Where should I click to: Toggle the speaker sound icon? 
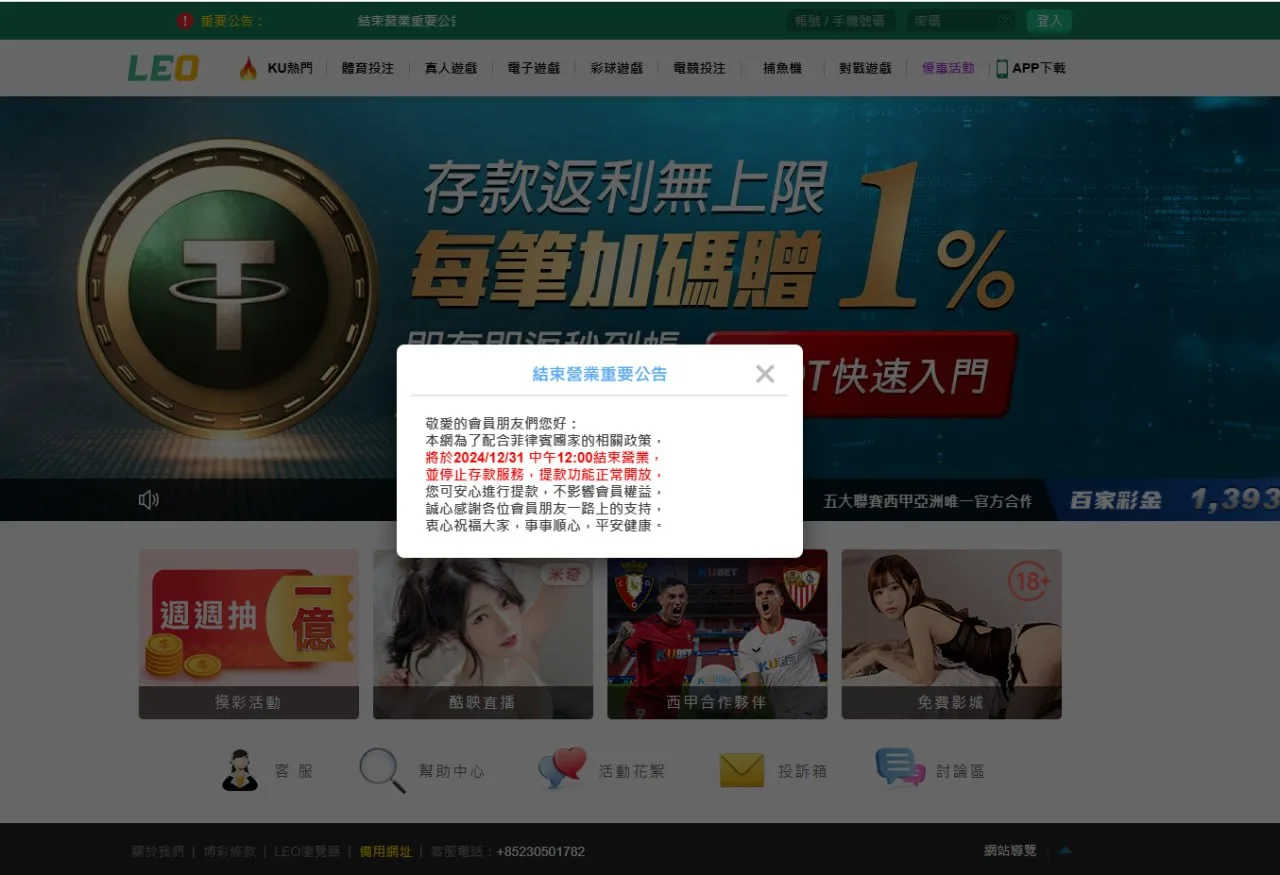pos(149,500)
